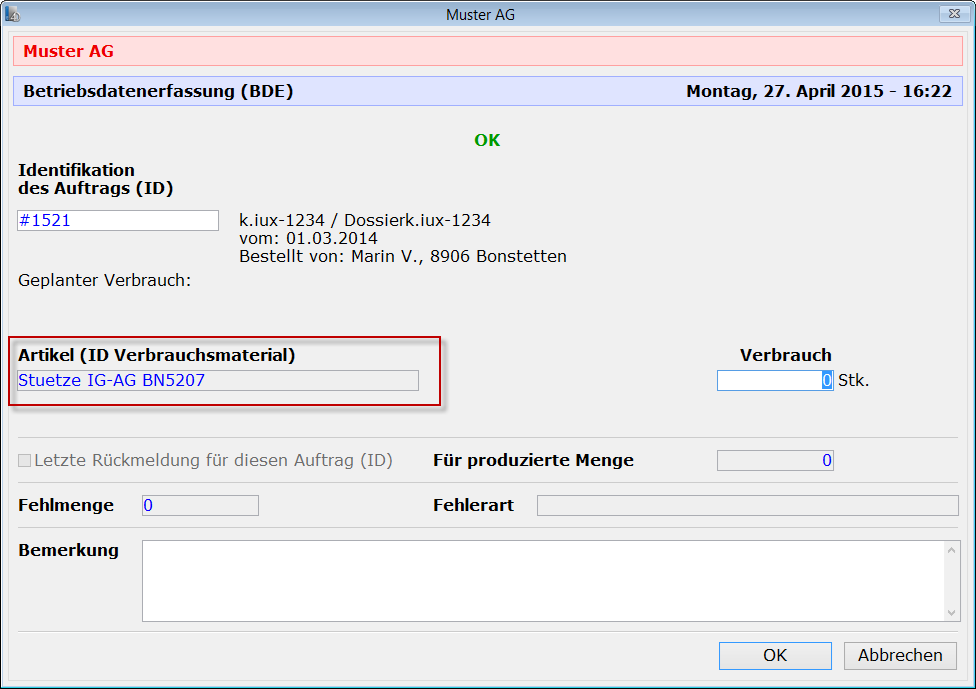Viewport: 976px width, 689px height.
Task: Toggle the Letzte Rückmeldung für diesen Auftrag checkbox
Action: [25, 461]
